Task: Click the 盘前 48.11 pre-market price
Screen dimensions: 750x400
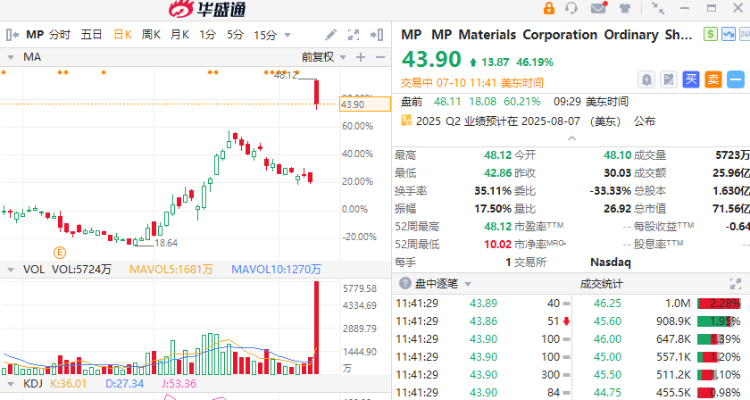Action: coord(447,101)
